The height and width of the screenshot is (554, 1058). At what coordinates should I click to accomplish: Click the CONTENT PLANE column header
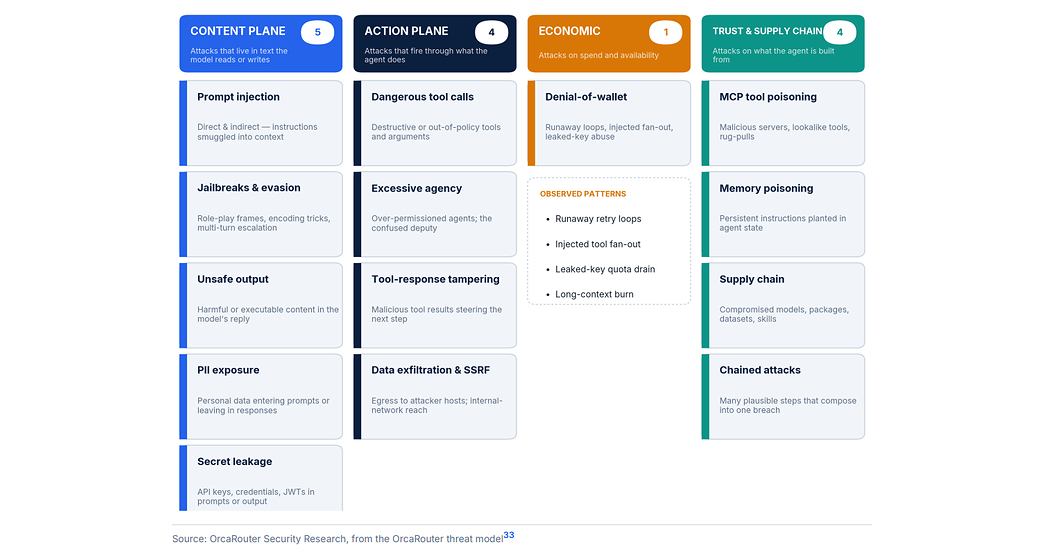260,43
